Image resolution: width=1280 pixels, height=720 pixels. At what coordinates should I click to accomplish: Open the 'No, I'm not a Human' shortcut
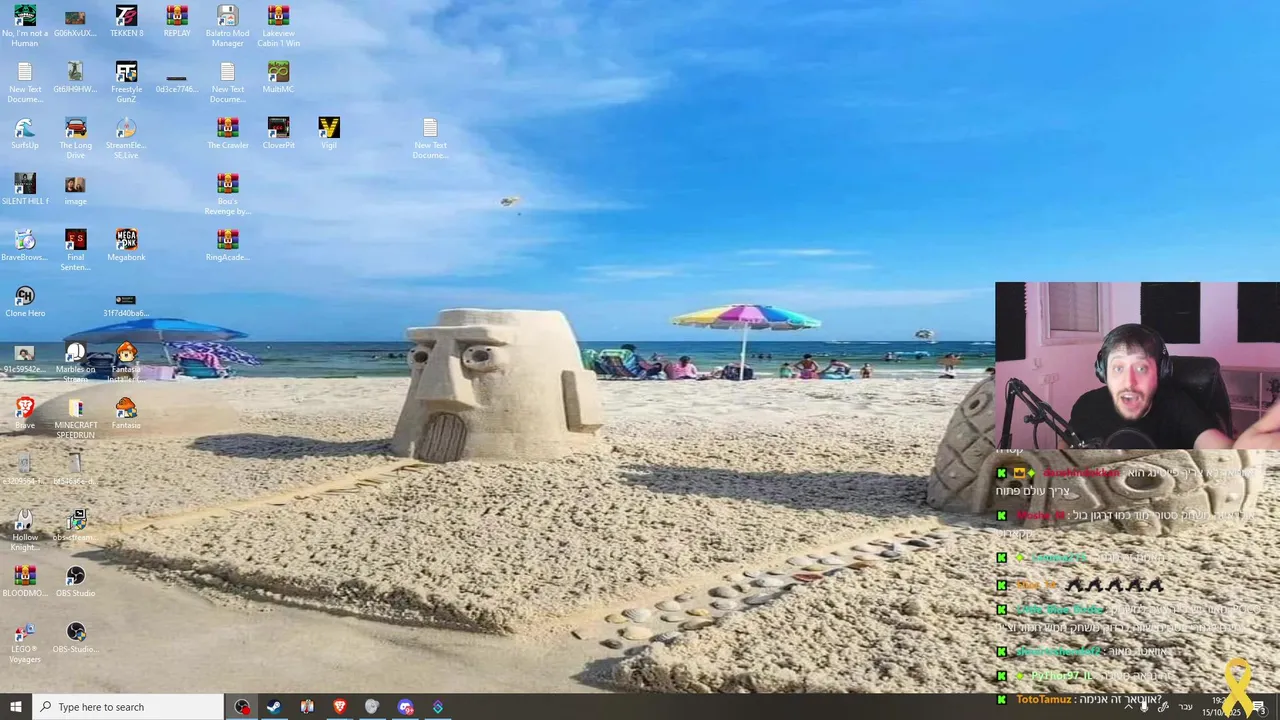[25, 25]
